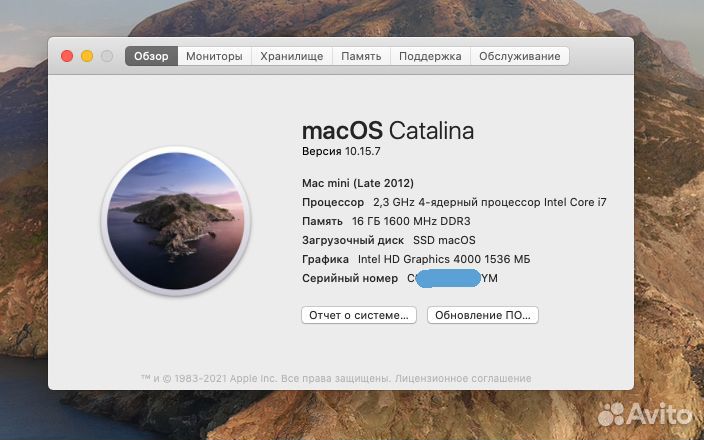Click the SSD macOS startup disk value
Viewport: 704px width, 440px height.
[x=444, y=240]
